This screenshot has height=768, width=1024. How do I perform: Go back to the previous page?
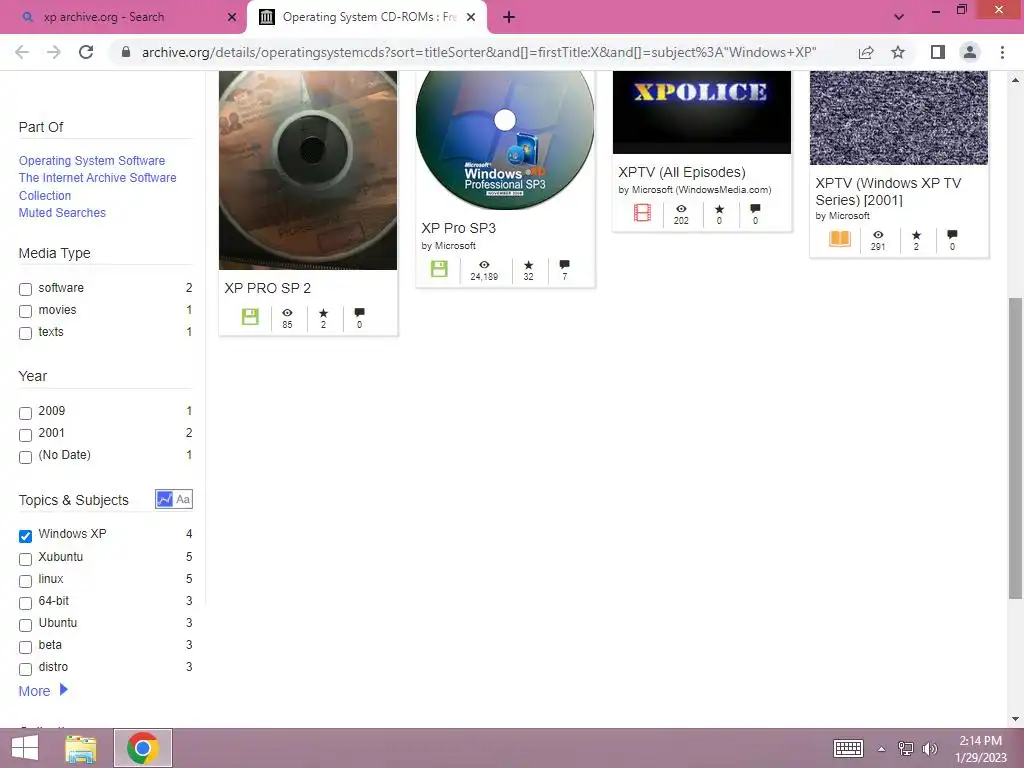click(x=22, y=52)
